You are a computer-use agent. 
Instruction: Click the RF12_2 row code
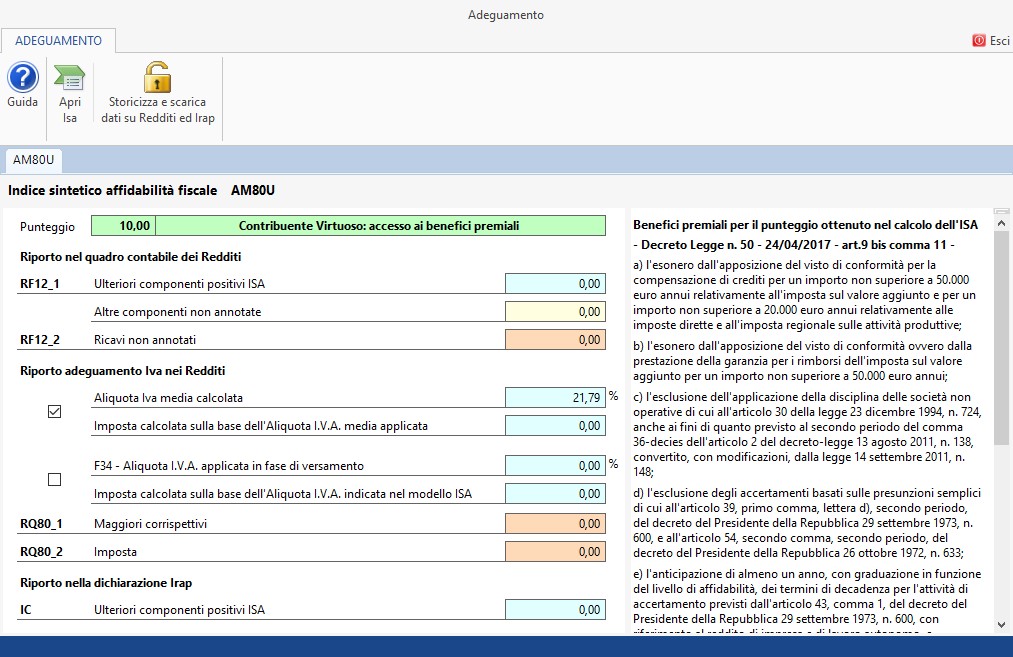(40, 340)
